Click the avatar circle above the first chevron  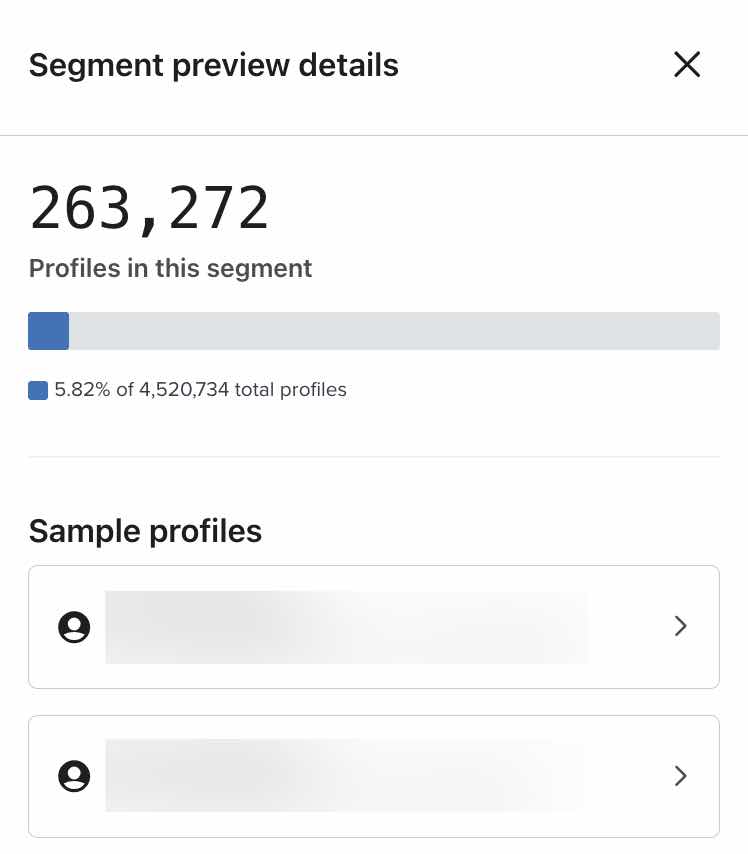74,626
